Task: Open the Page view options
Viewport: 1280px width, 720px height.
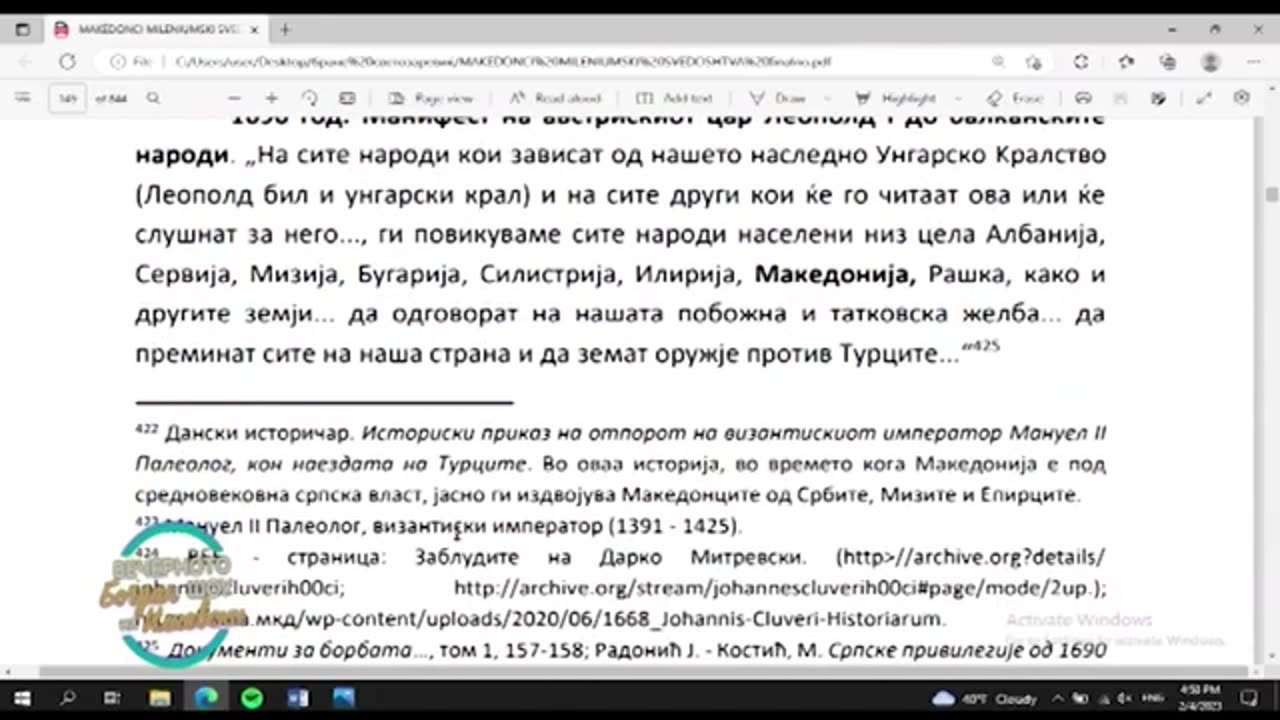Action: coord(431,98)
